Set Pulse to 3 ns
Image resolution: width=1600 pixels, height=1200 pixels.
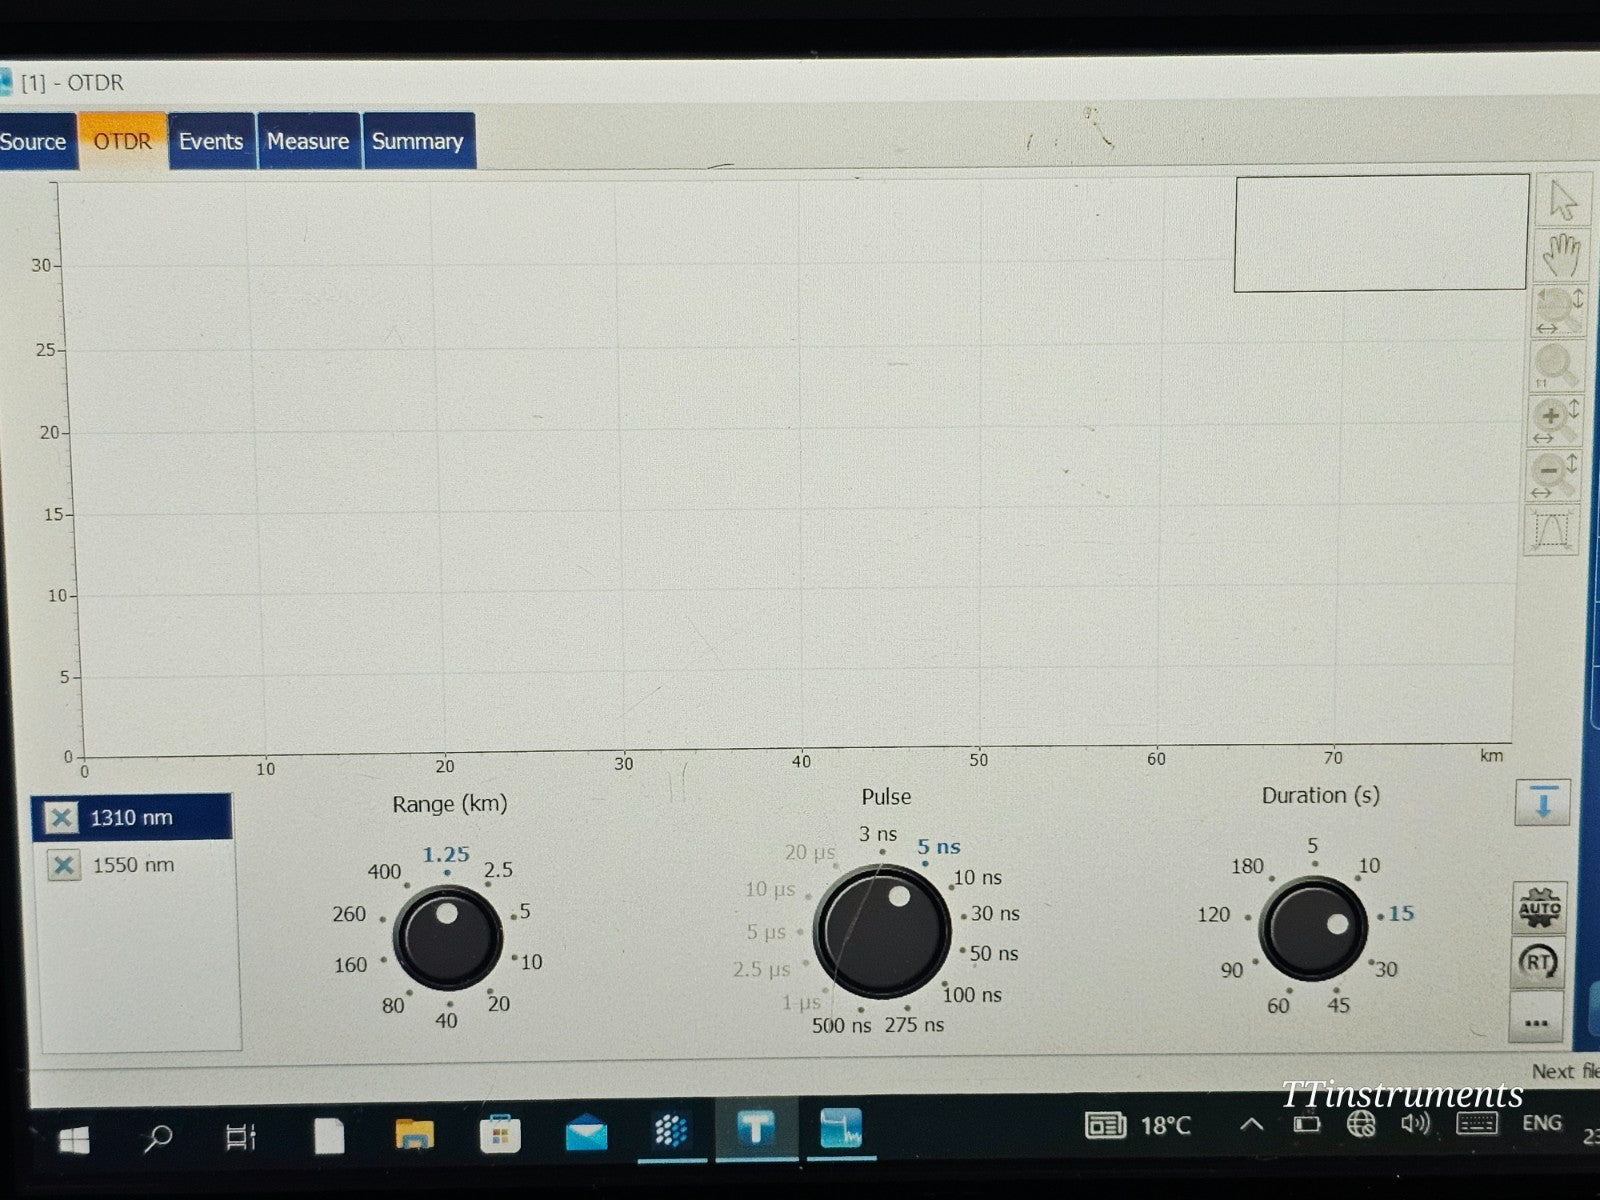(x=878, y=834)
